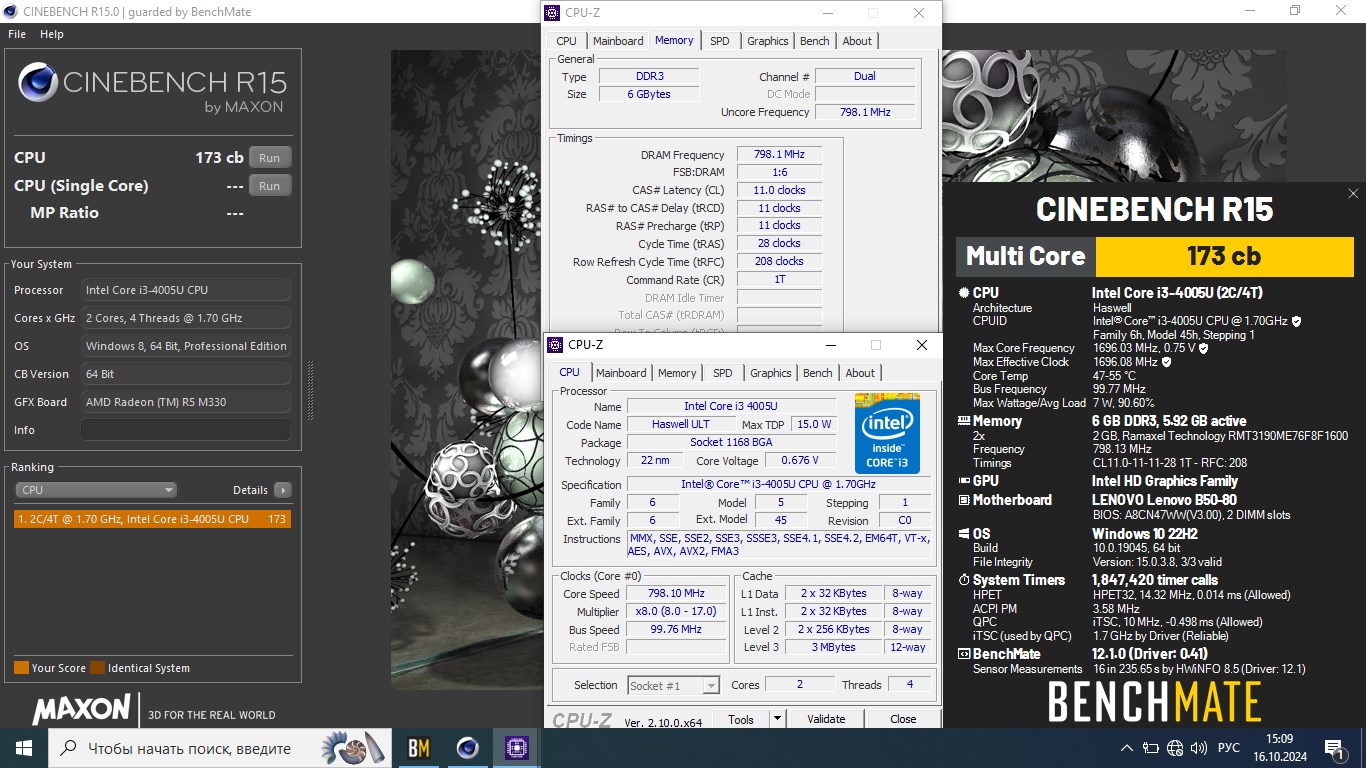Click the shield icon beside Max Core Frequency
Viewport: 1366px width, 768px height.
pyautogui.click(x=1203, y=349)
